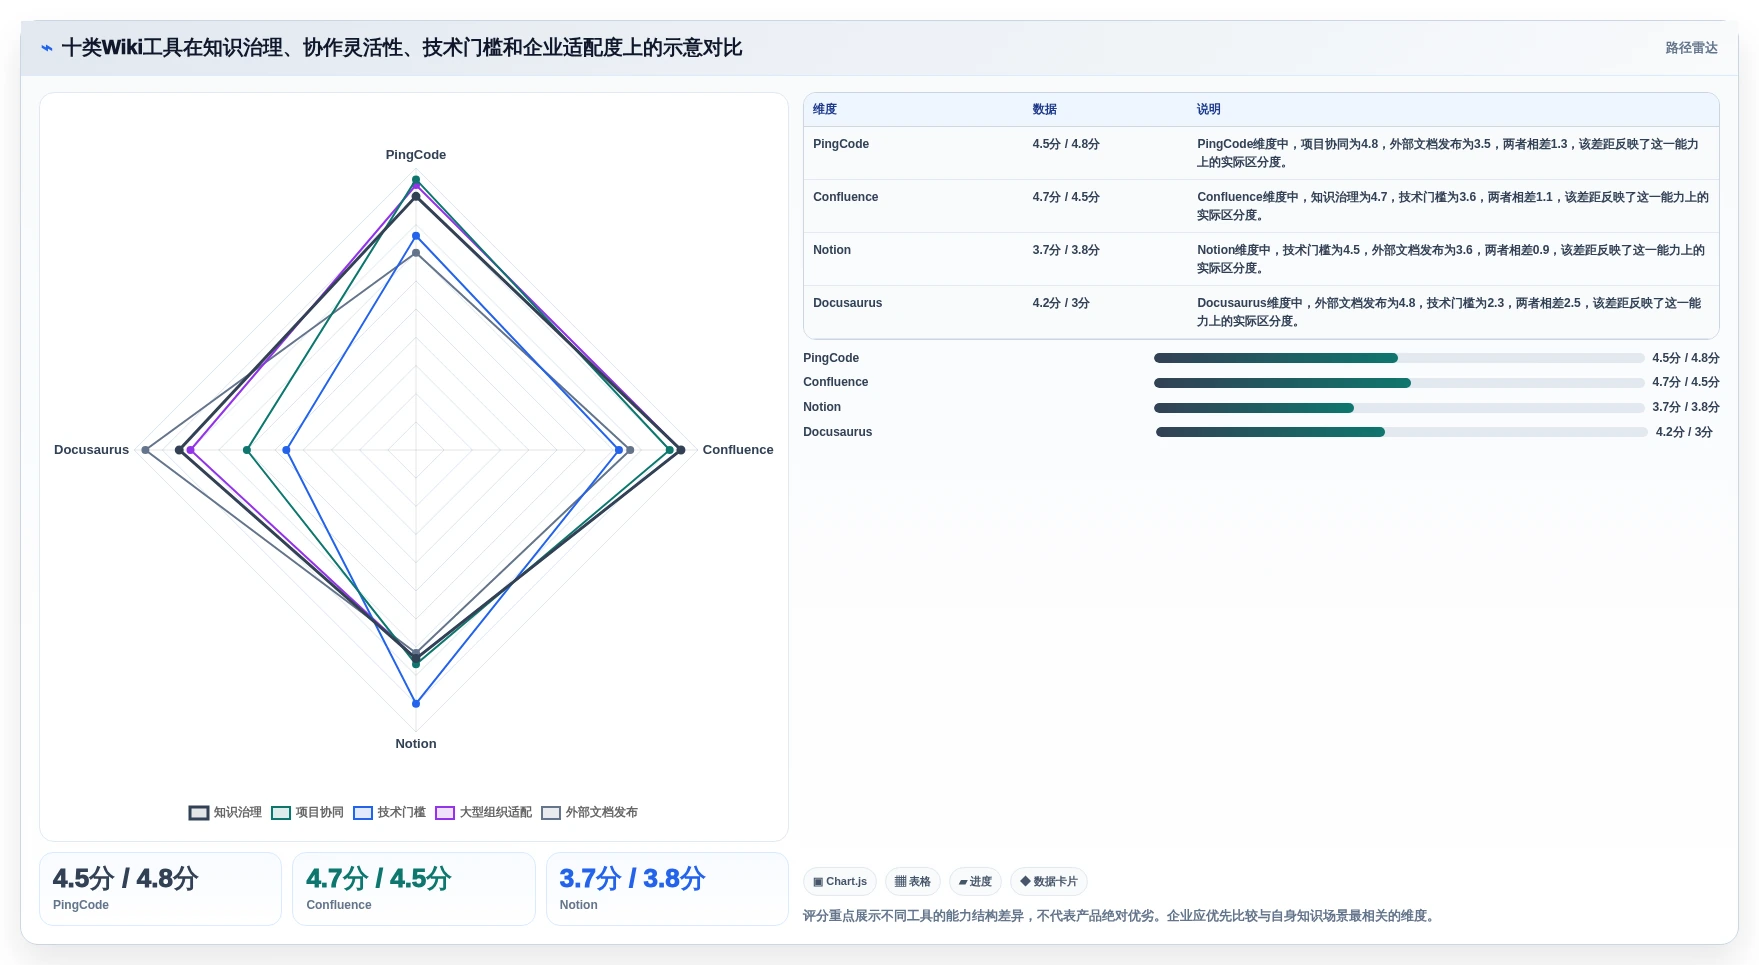1759x965 pixels.
Task: Open the Confluence score card
Action: [x=414, y=889]
